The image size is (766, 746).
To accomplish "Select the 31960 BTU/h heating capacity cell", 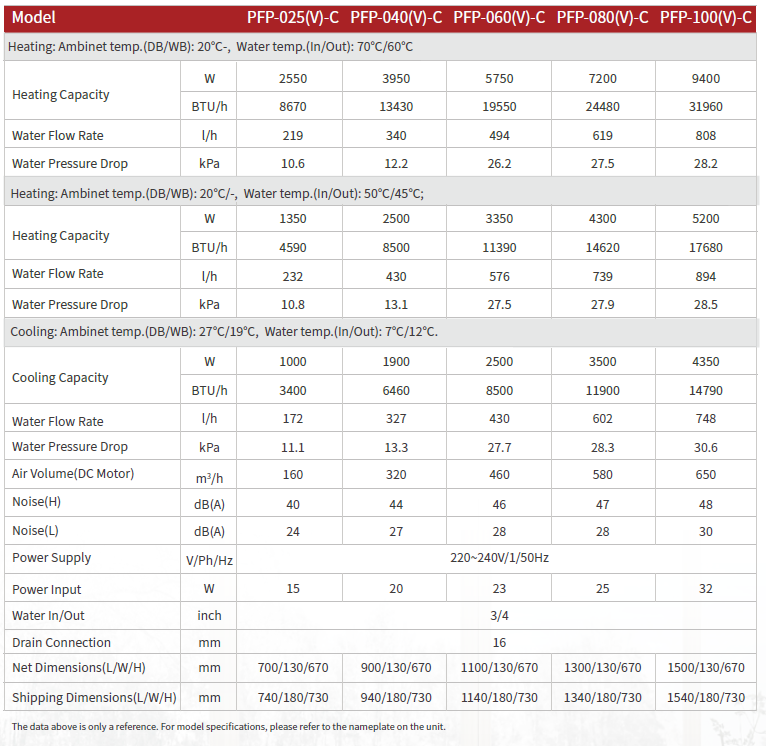I will (x=706, y=106).
